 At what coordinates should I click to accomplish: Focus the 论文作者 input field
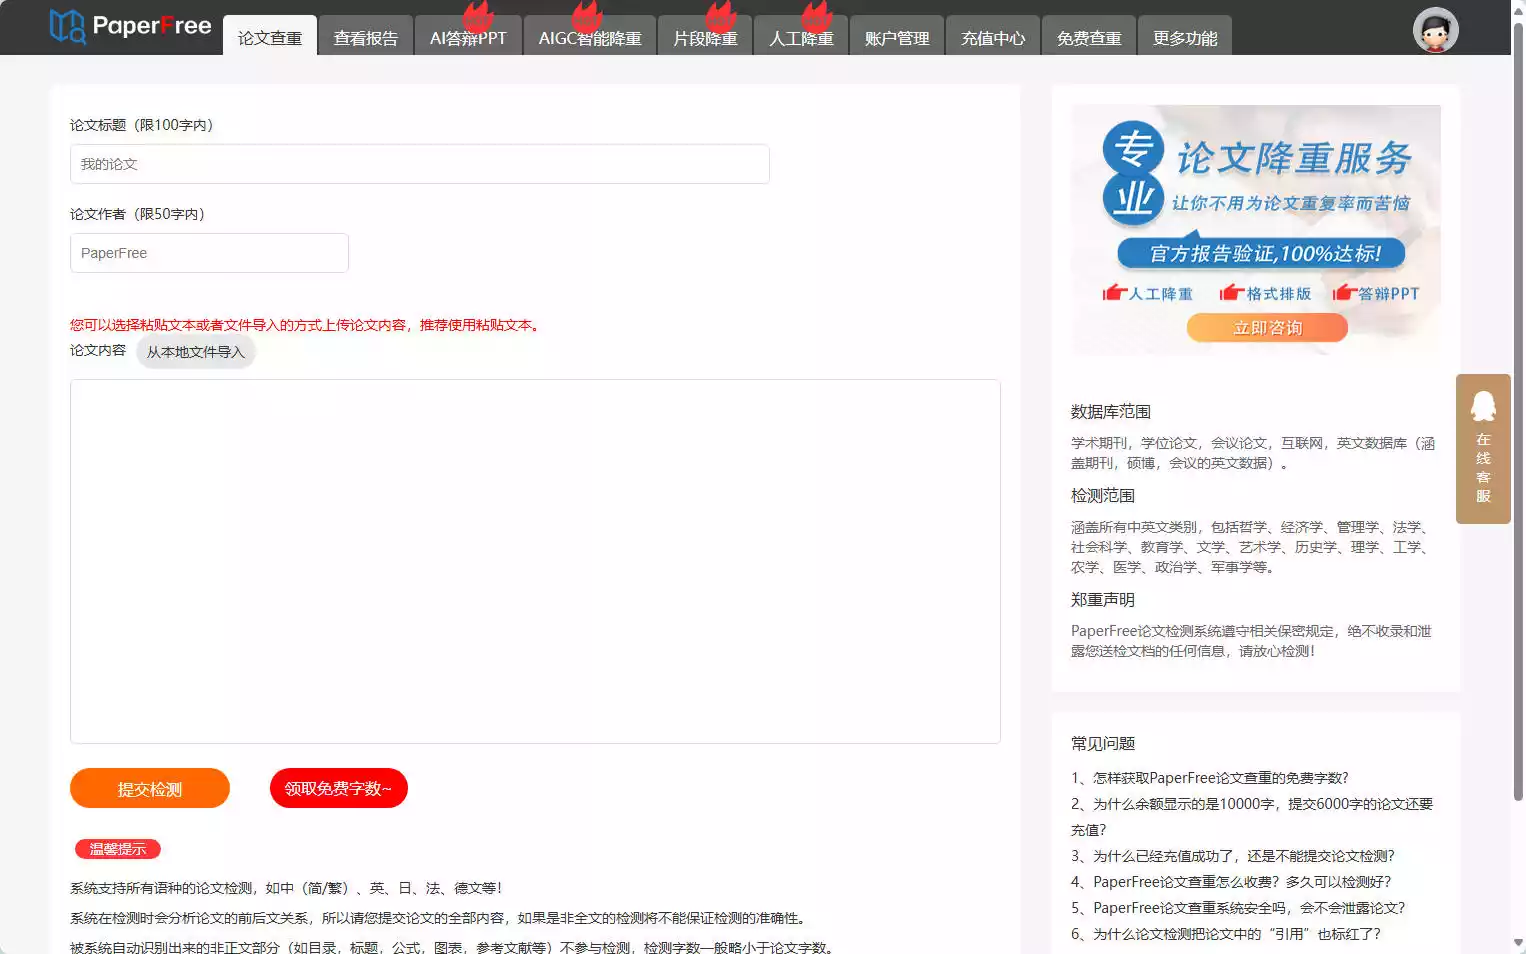(x=209, y=253)
